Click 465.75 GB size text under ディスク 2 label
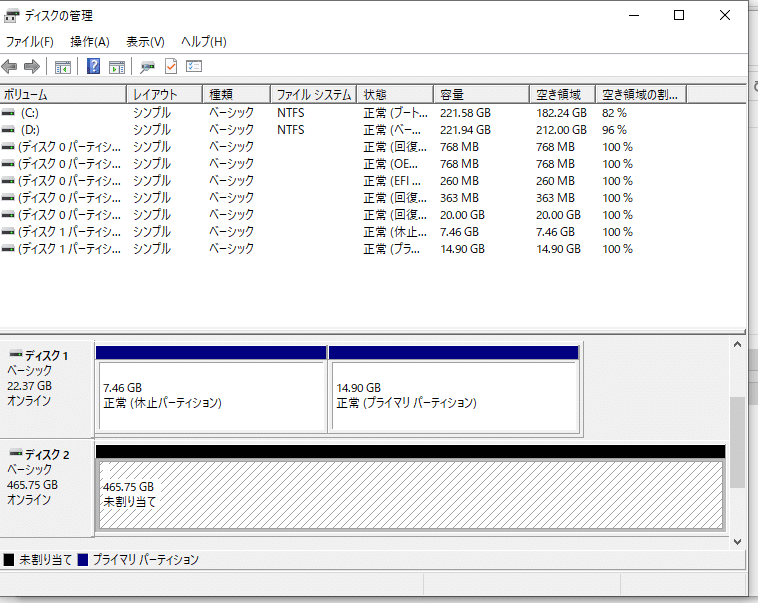 [x=32, y=485]
